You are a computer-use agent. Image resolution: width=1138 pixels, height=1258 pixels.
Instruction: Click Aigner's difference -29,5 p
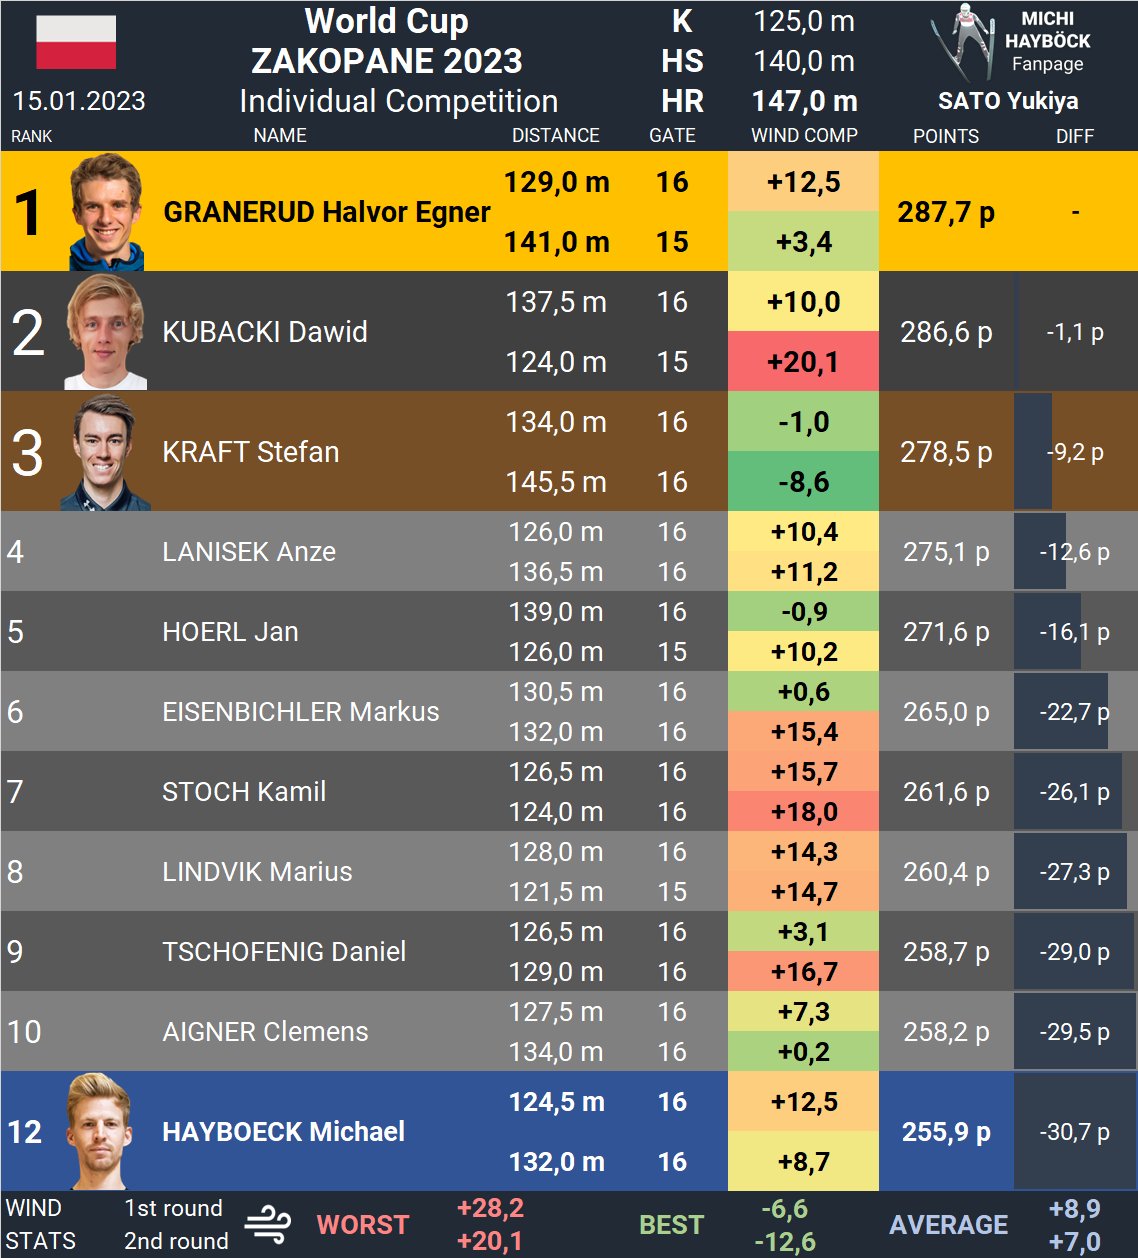coord(1075,1032)
